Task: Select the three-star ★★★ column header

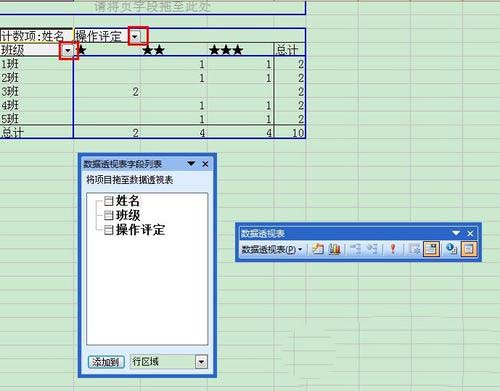Action: (x=226, y=50)
